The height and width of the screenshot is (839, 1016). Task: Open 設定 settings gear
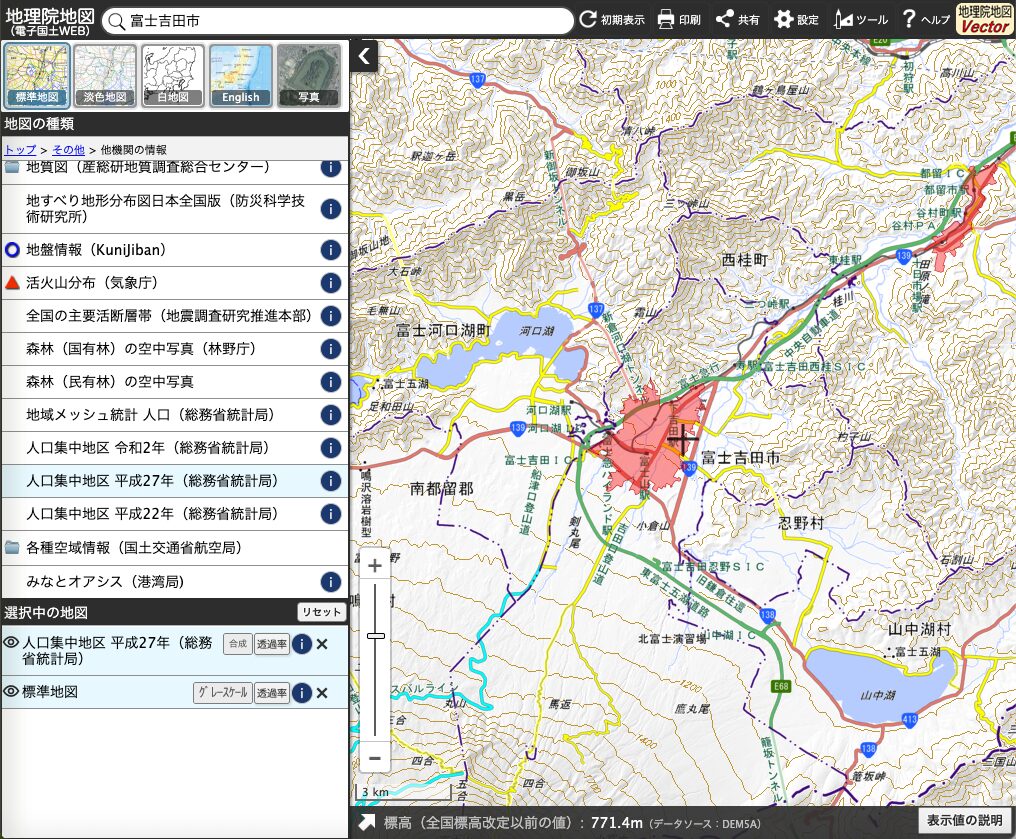(x=796, y=19)
